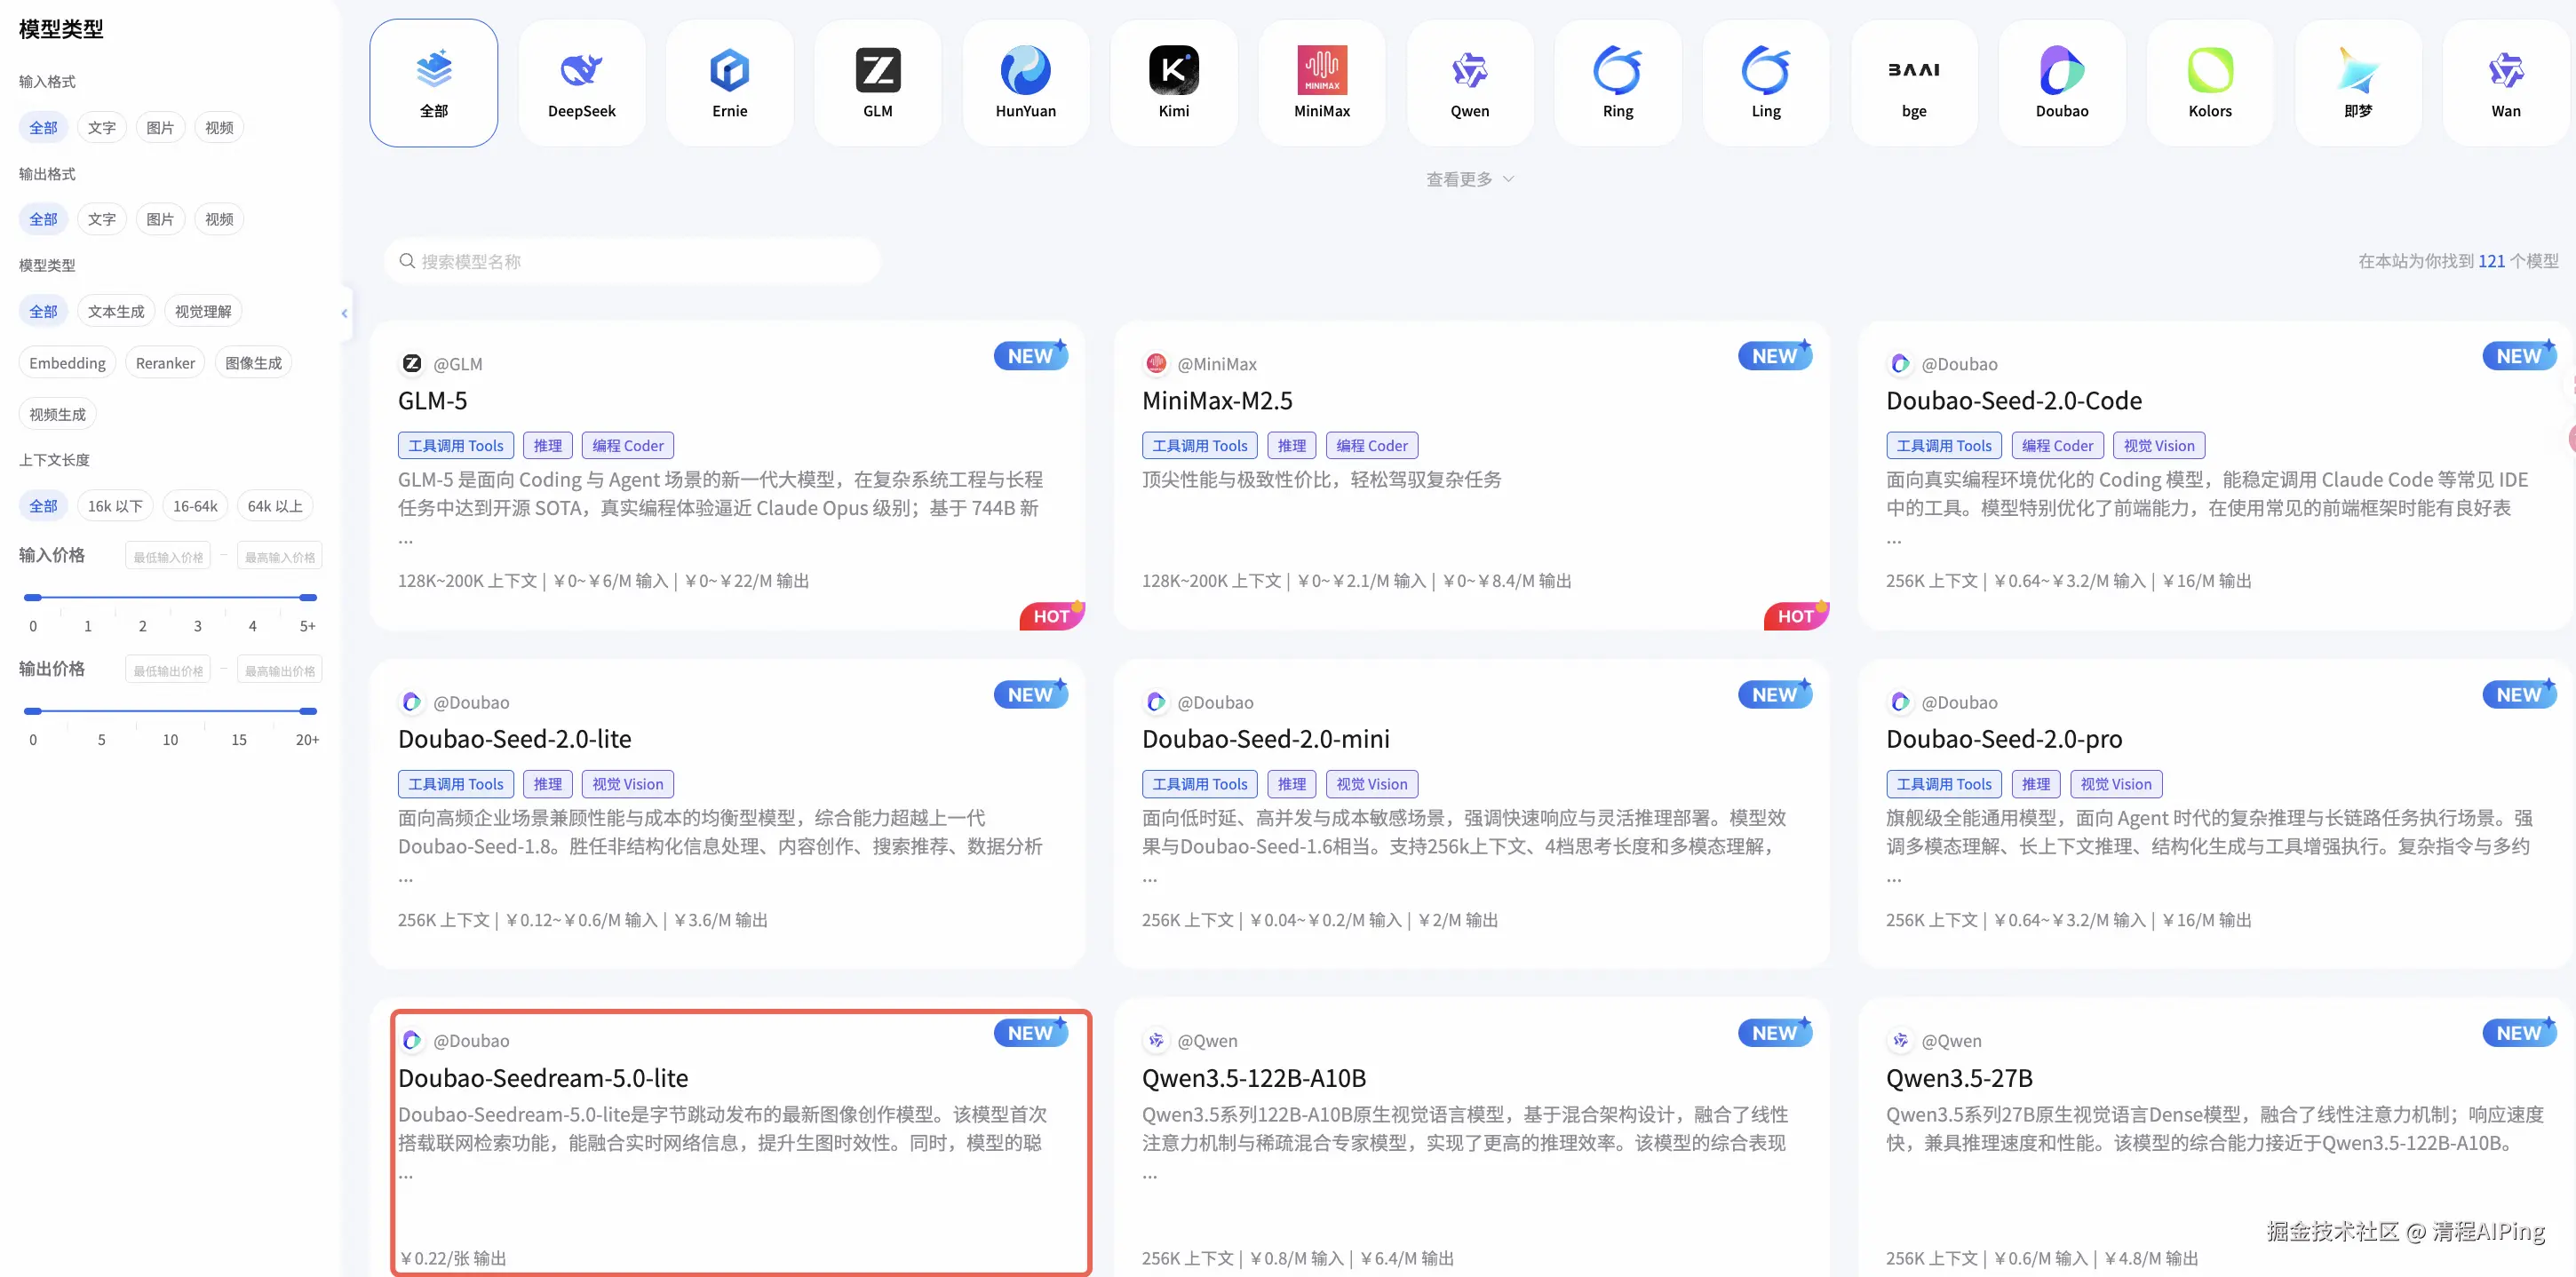Select the GLM provider icon

pyautogui.click(x=877, y=70)
